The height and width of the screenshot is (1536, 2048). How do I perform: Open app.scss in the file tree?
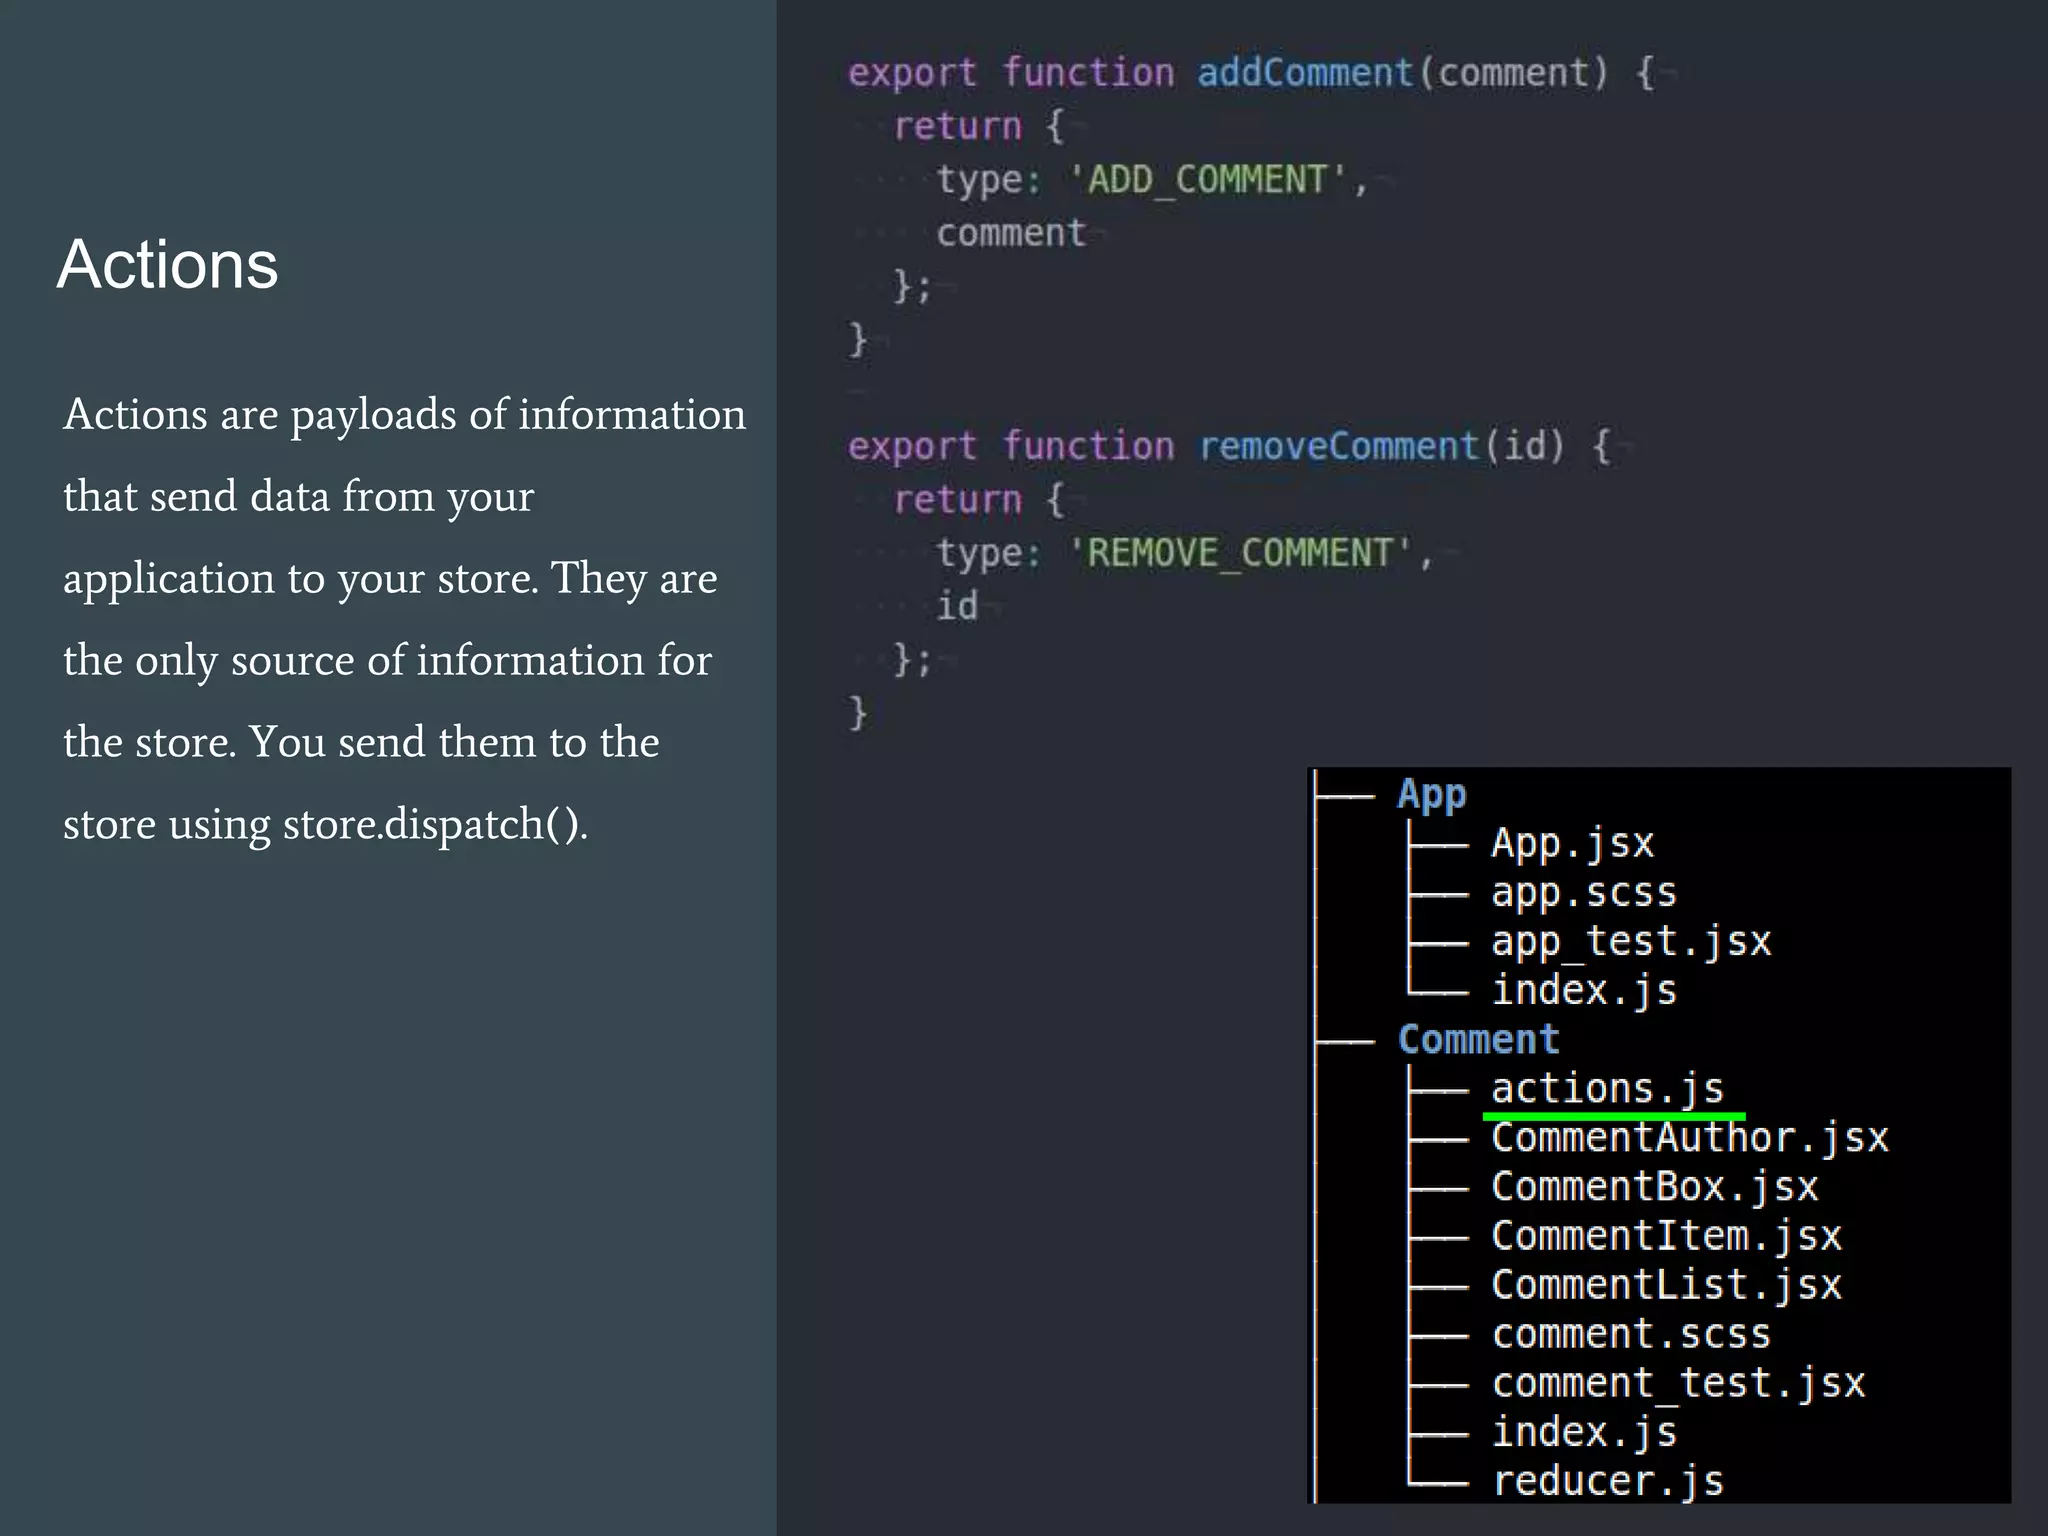(x=1583, y=893)
